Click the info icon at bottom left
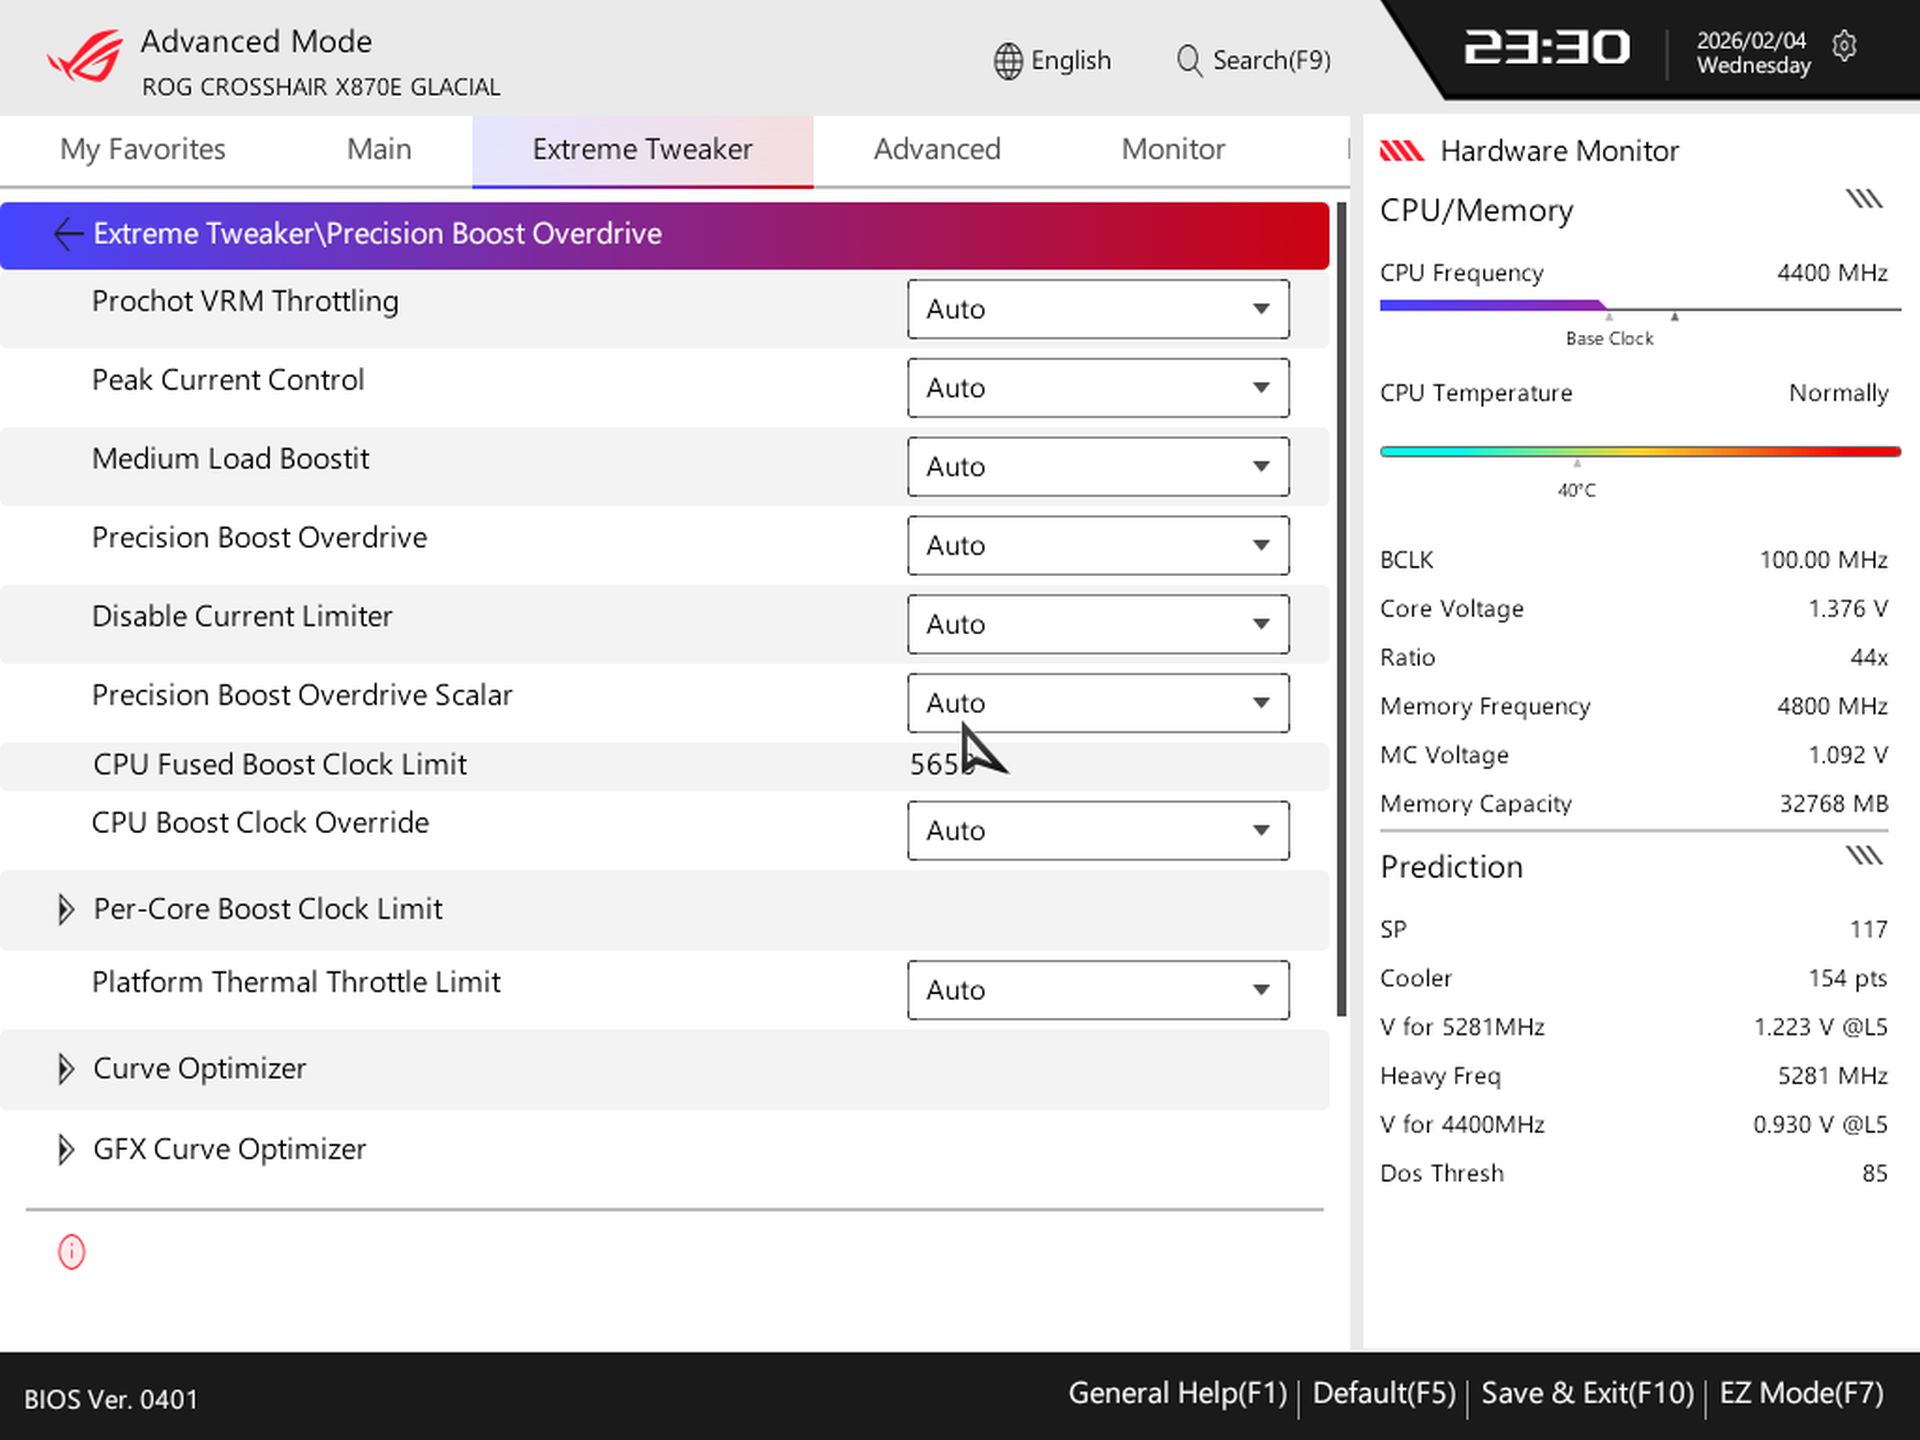Image resolution: width=1920 pixels, height=1440 pixels. point(70,1252)
